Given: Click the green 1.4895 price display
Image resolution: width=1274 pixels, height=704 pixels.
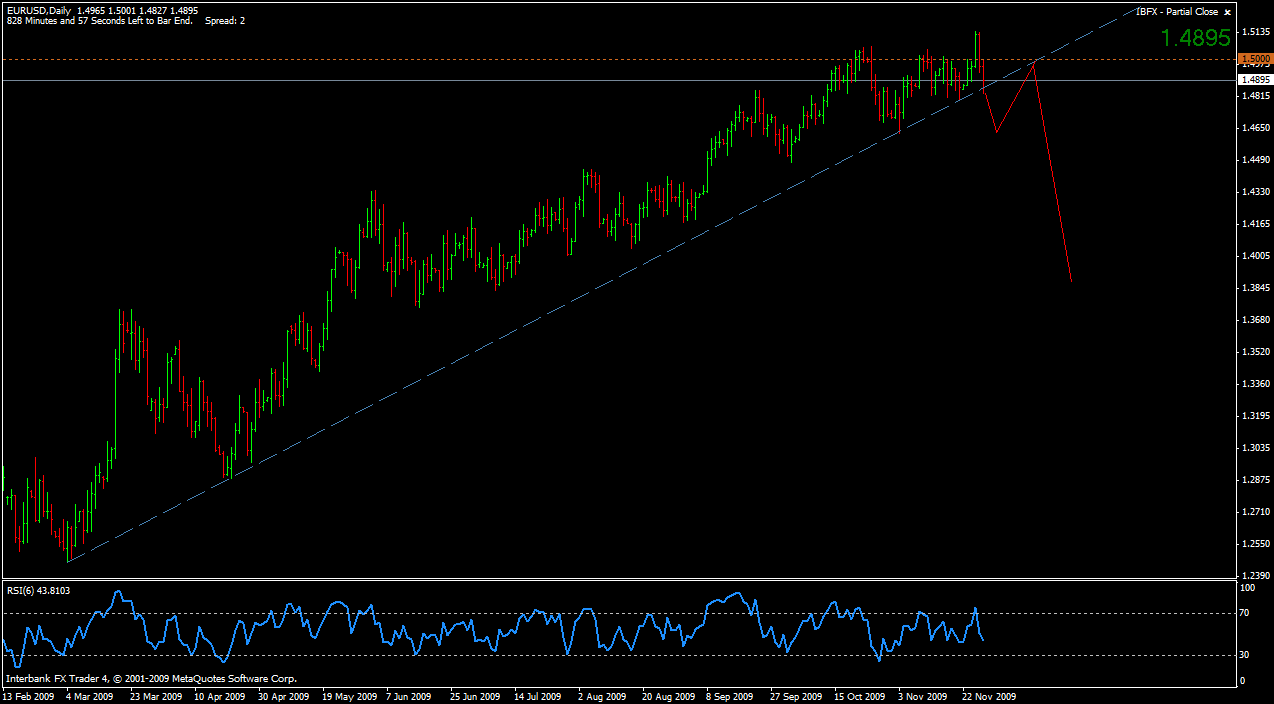Looking at the screenshot, I should tap(1195, 39).
